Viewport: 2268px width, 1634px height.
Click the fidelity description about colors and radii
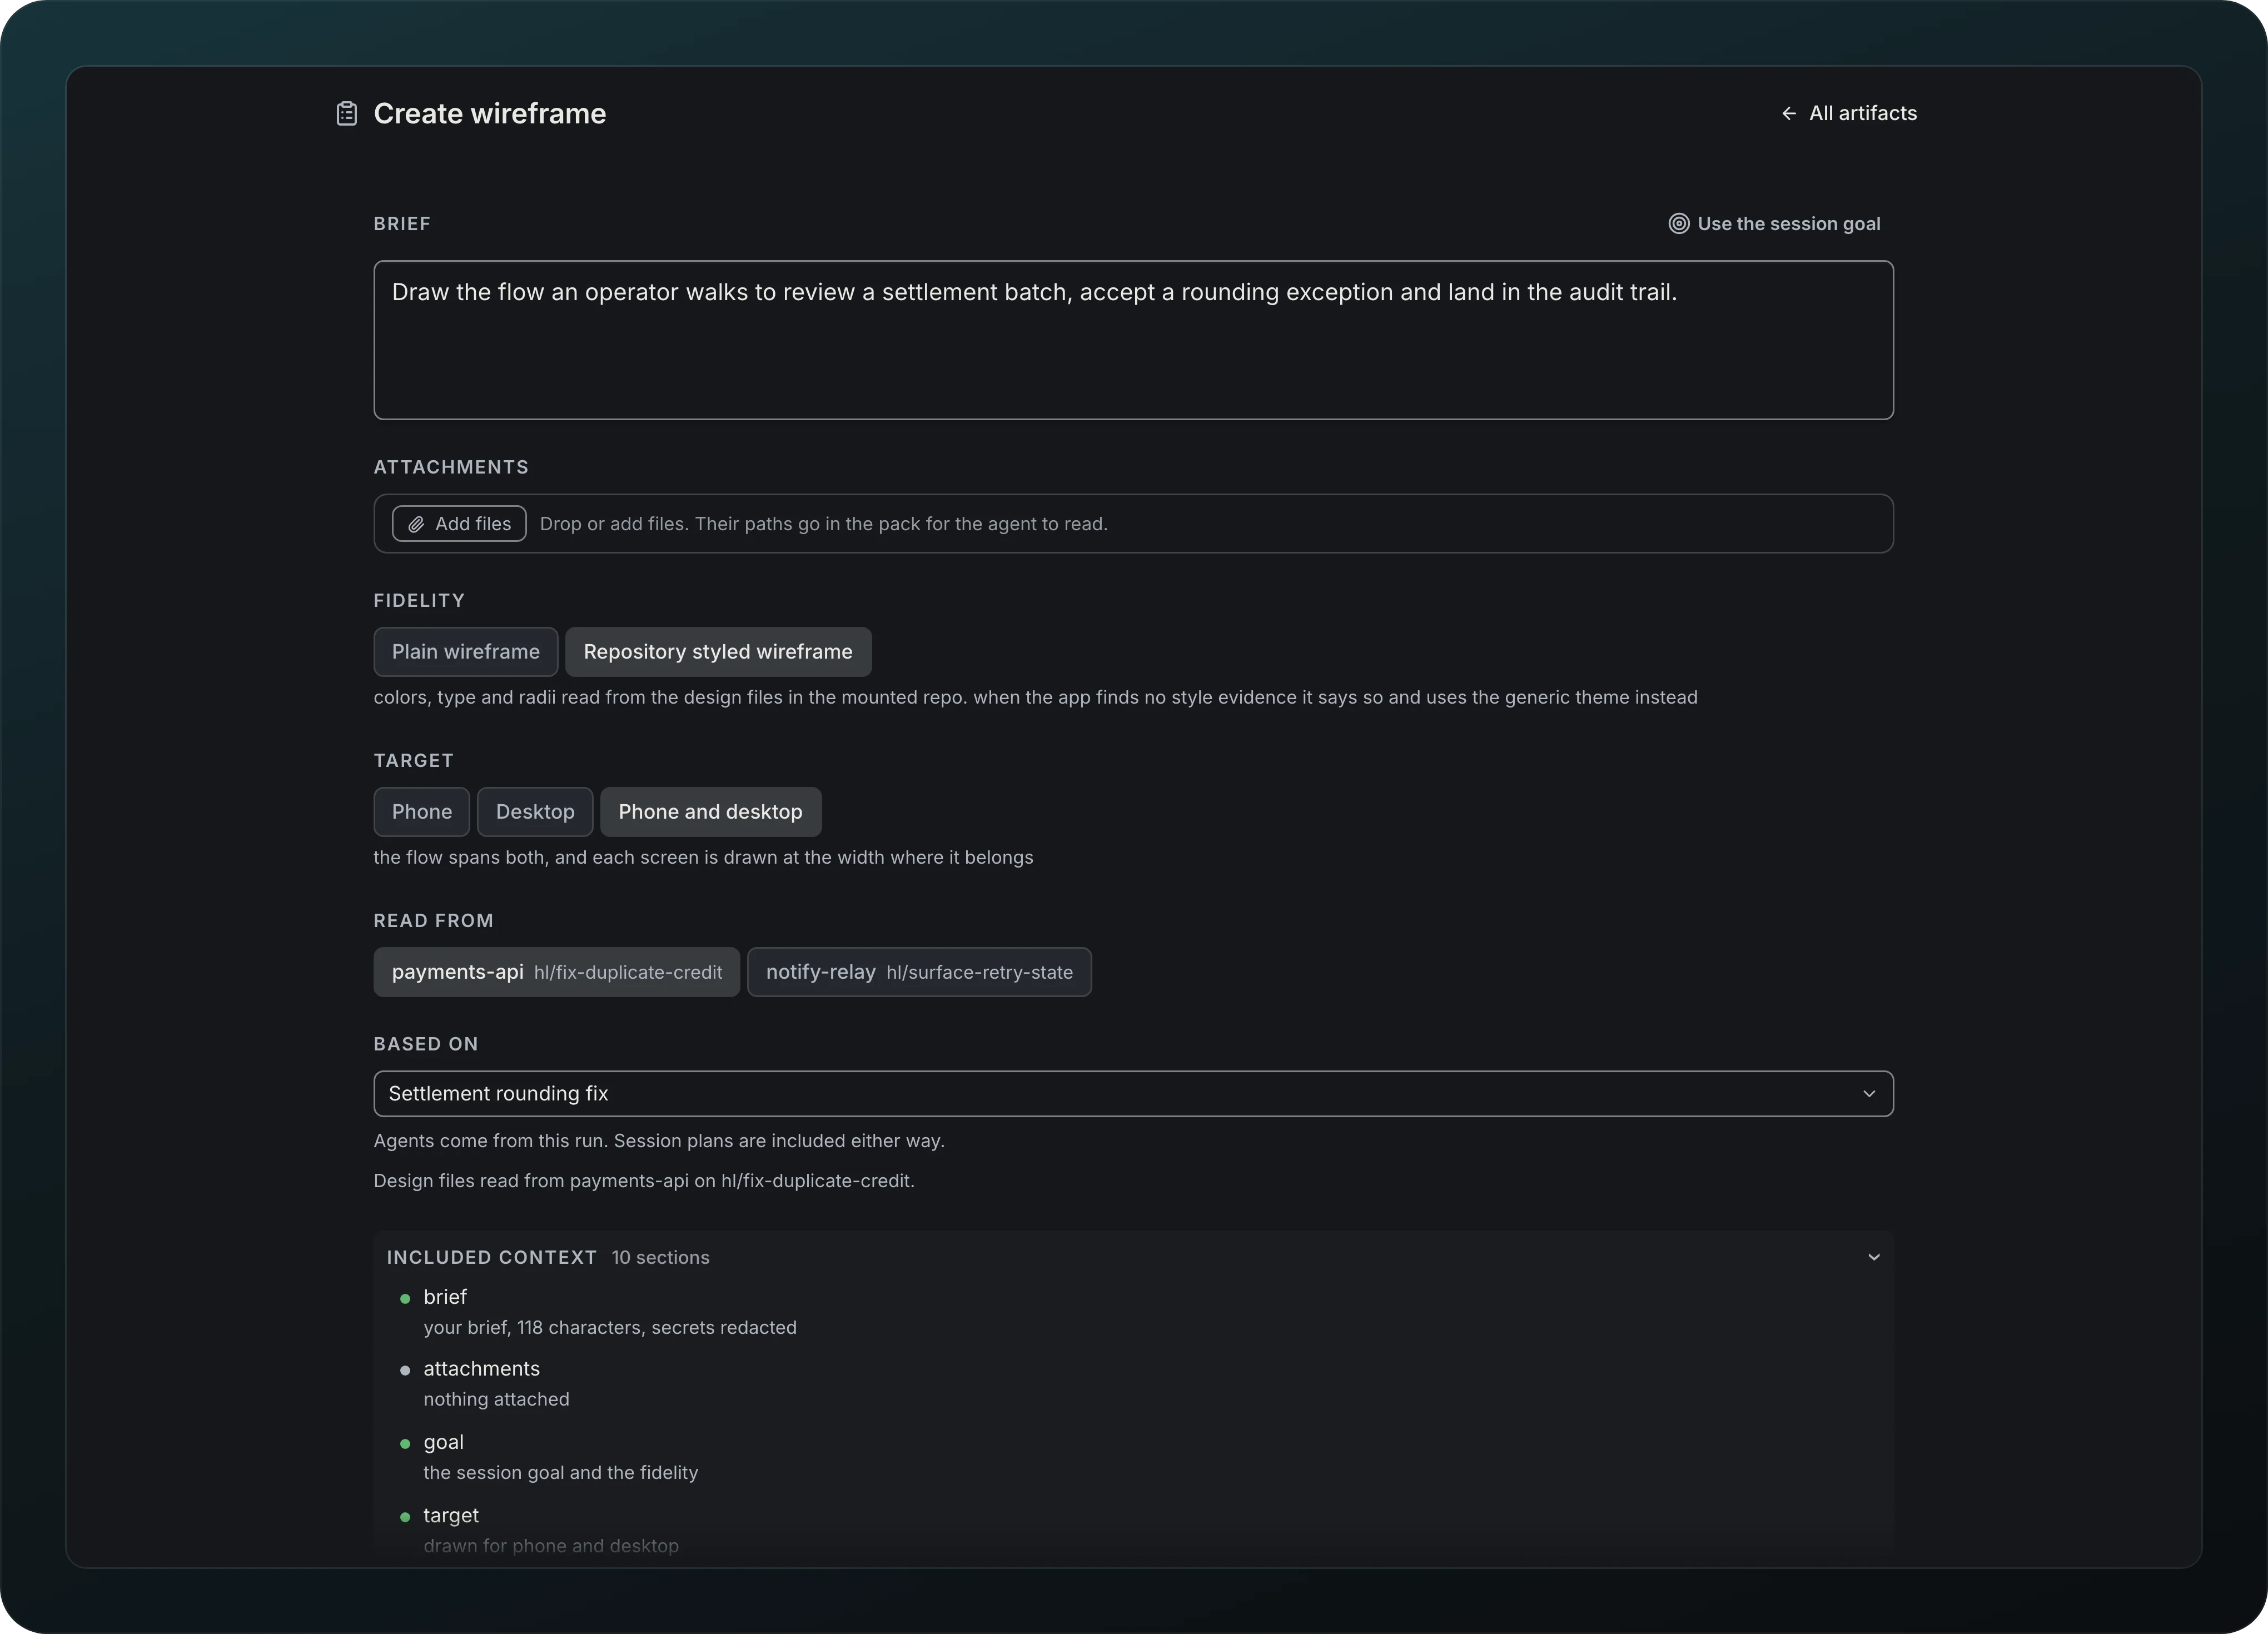[1035, 698]
